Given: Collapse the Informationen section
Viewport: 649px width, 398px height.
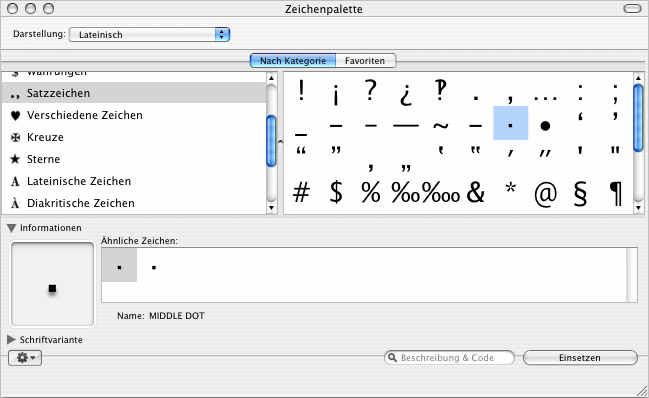Looking at the screenshot, I should click(x=12, y=228).
